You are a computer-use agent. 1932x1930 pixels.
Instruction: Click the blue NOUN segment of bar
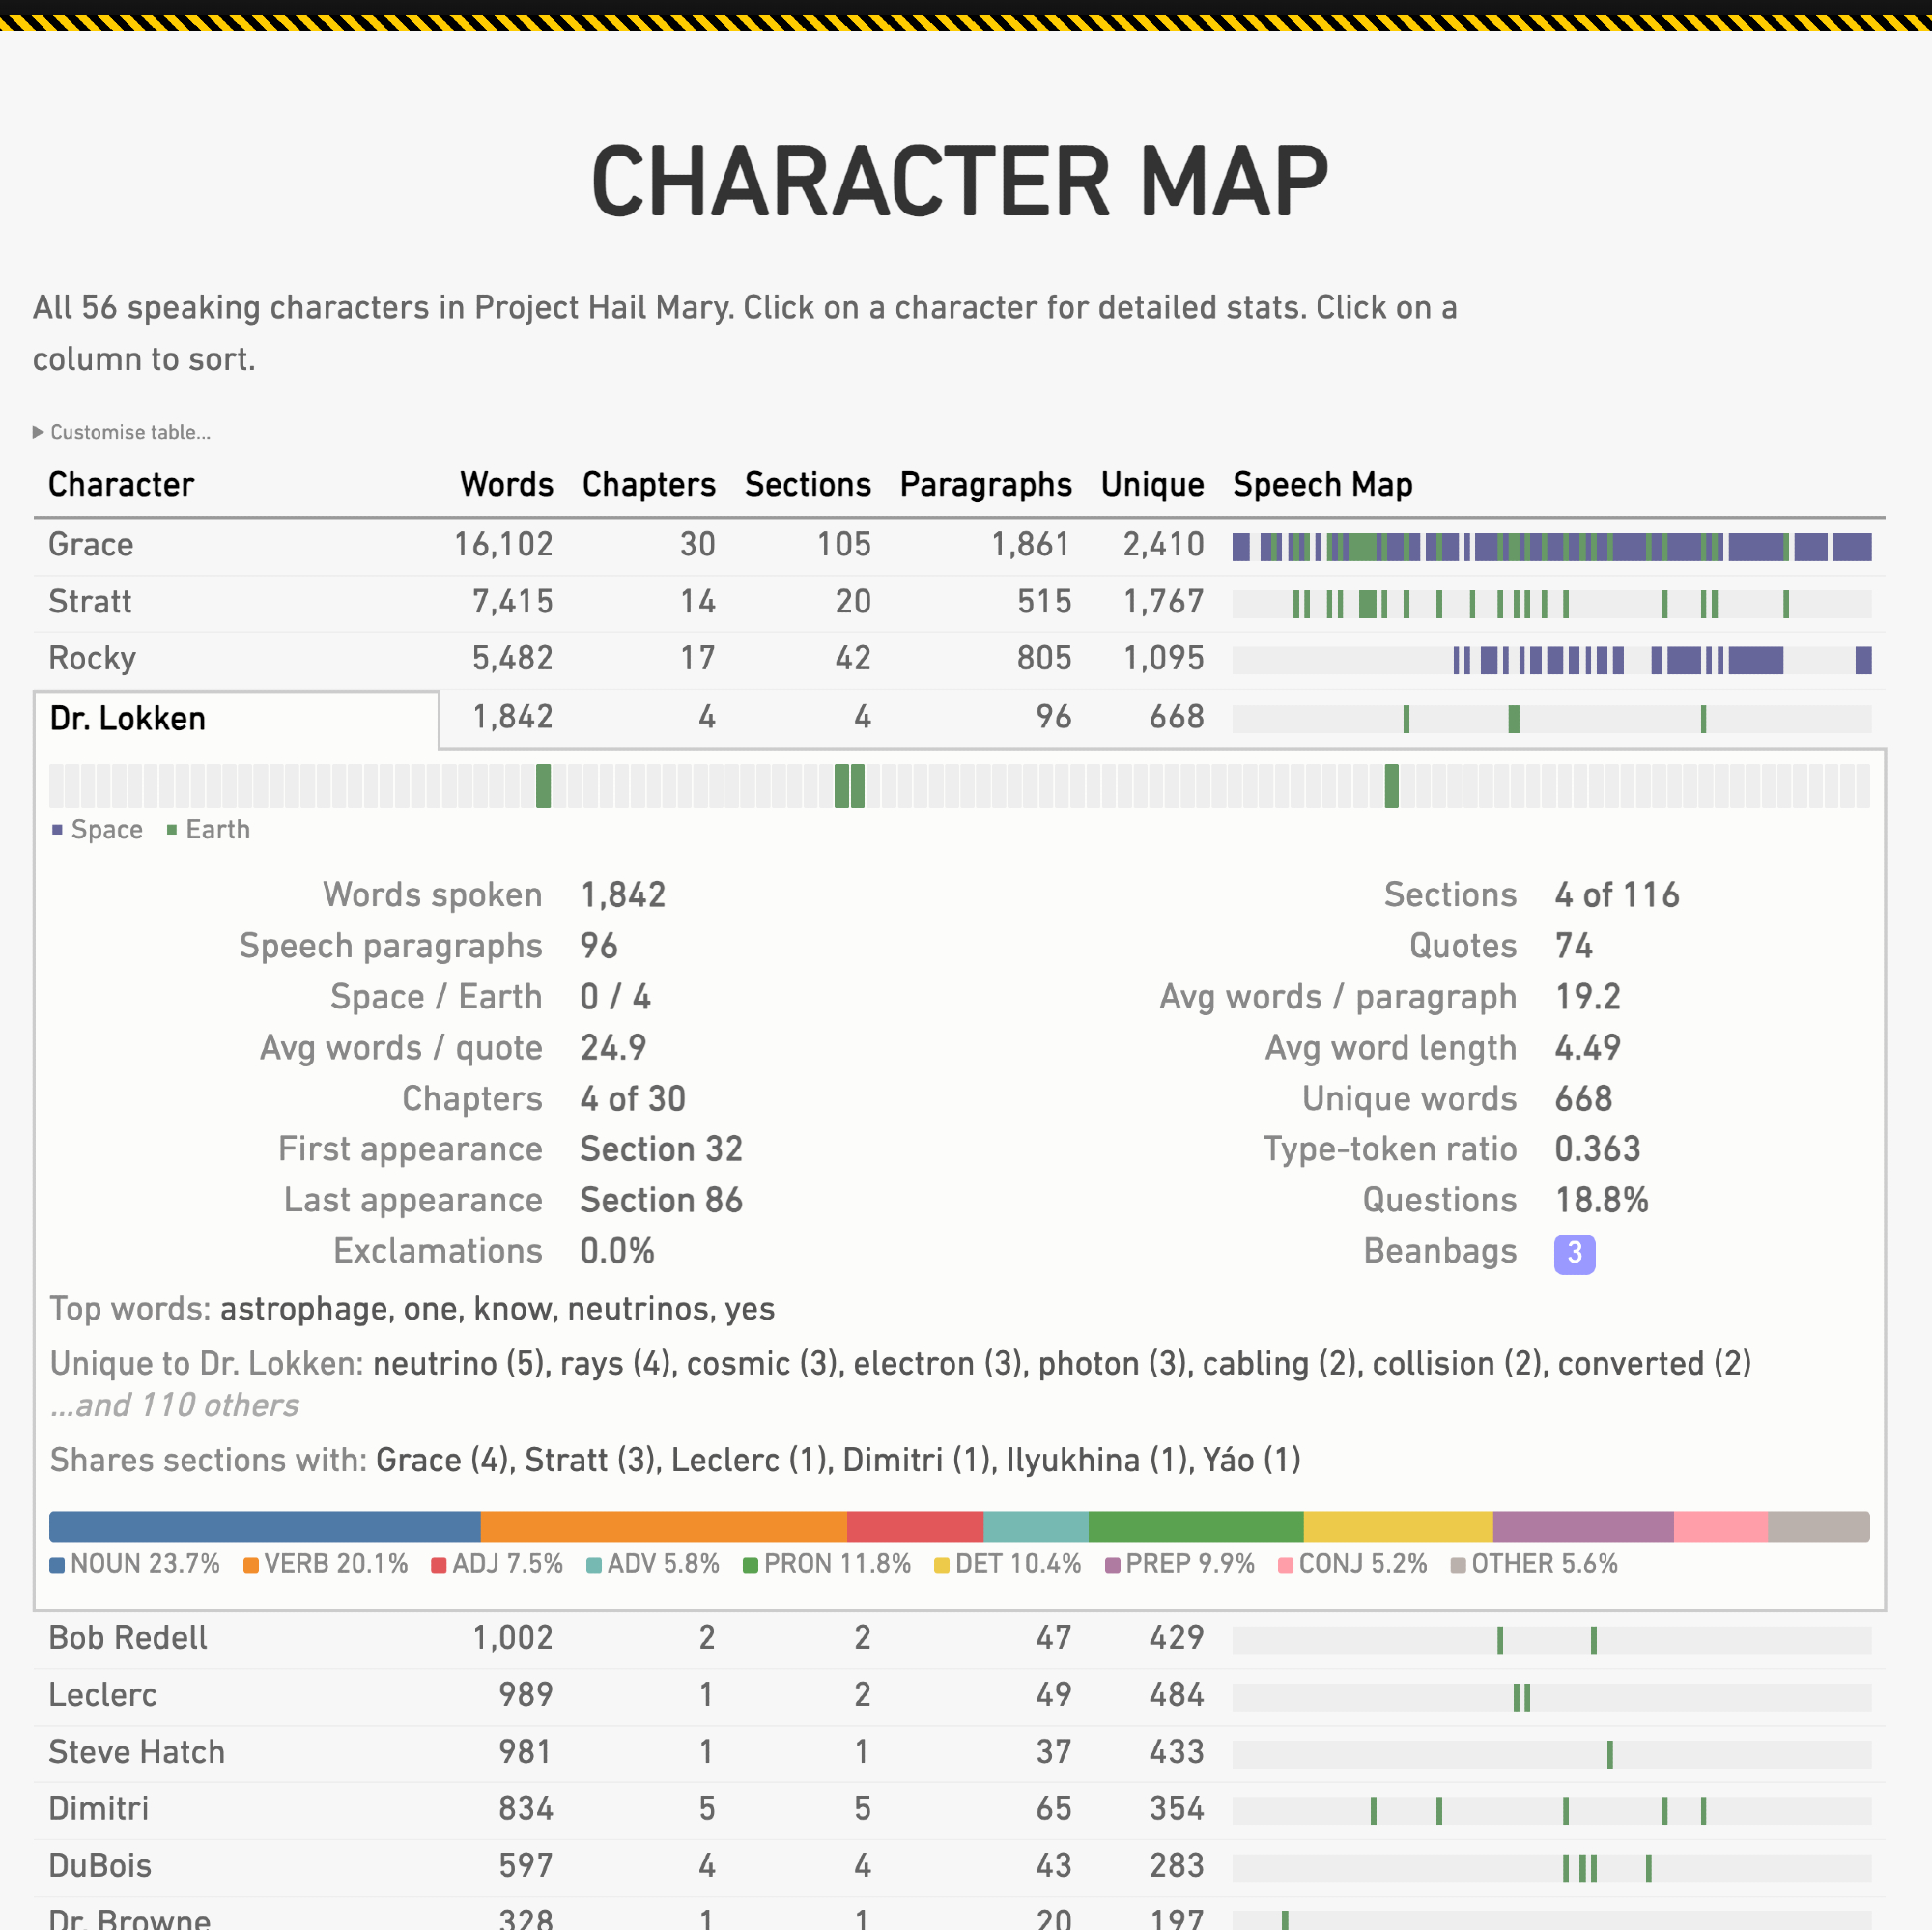(x=264, y=1527)
